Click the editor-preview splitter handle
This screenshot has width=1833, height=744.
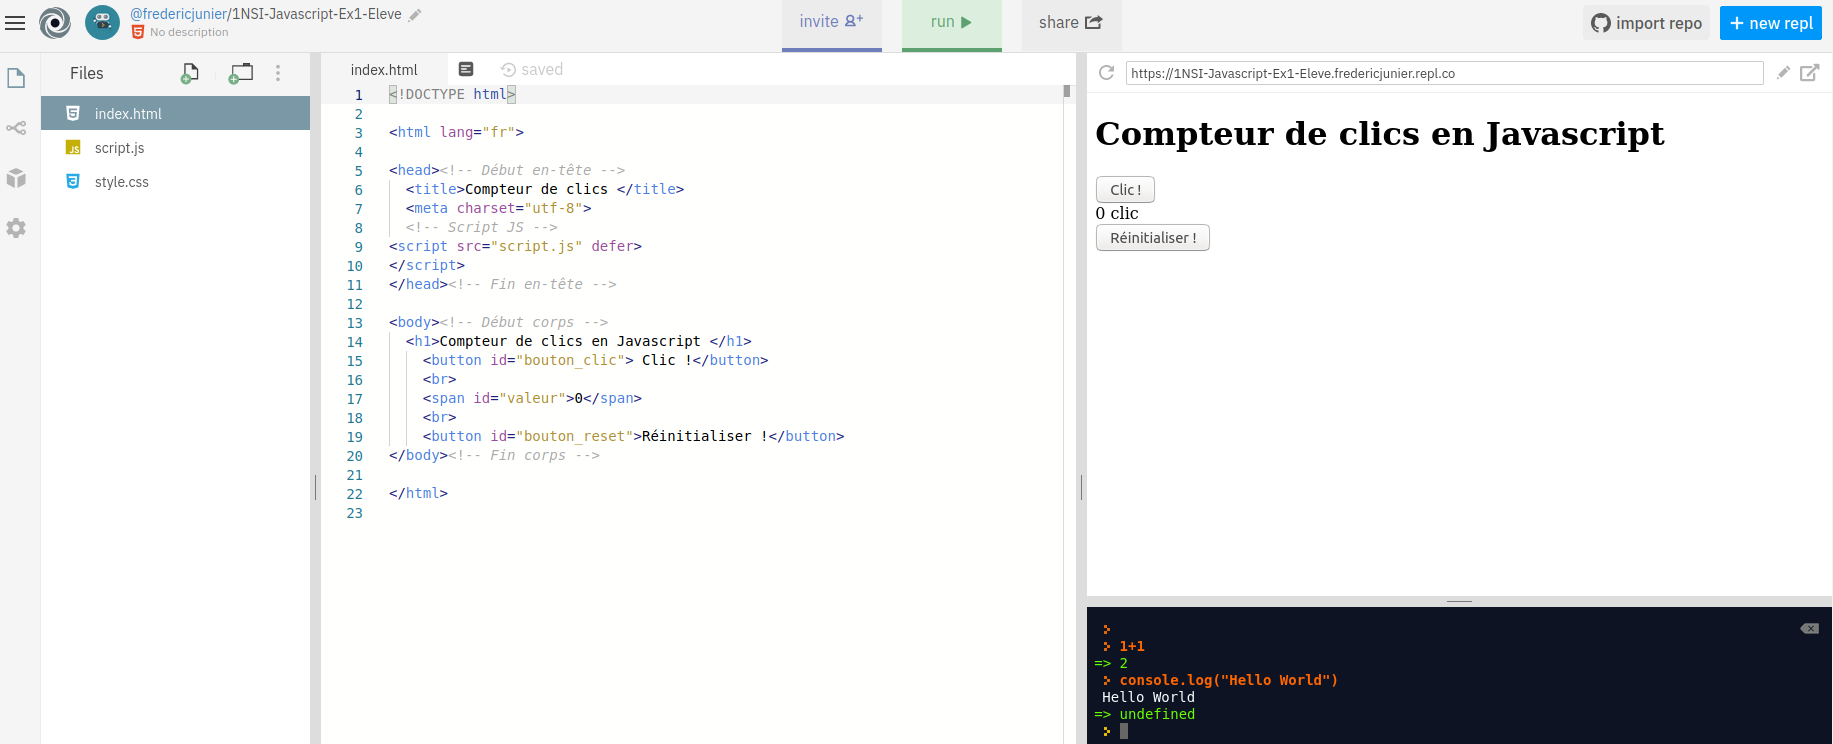[x=1081, y=488]
